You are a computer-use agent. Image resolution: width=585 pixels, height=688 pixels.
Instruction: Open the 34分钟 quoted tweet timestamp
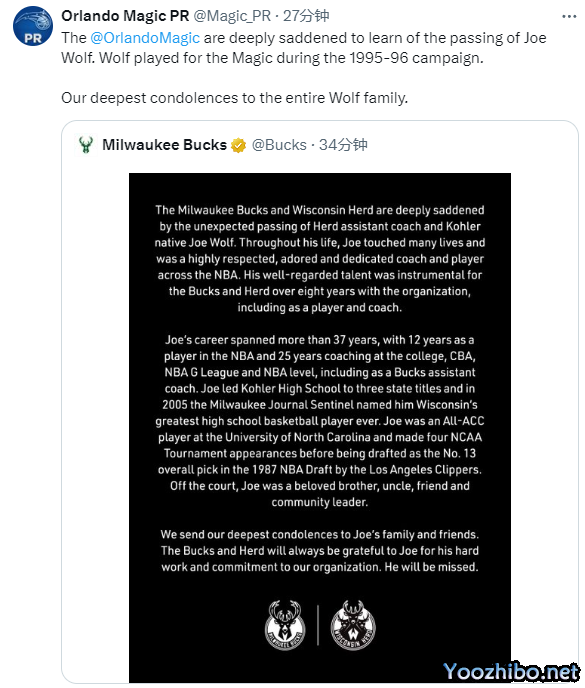[x=343, y=144]
